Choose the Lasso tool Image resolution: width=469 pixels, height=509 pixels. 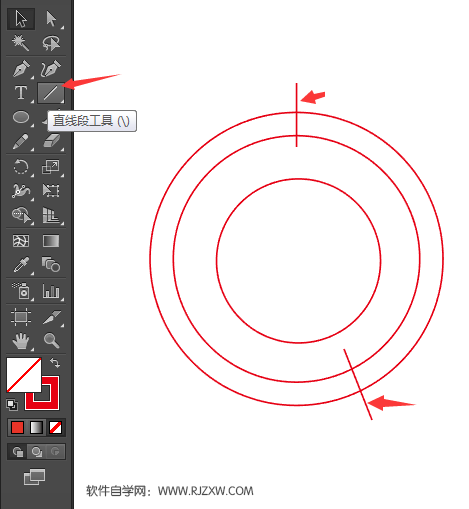[x=51, y=43]
